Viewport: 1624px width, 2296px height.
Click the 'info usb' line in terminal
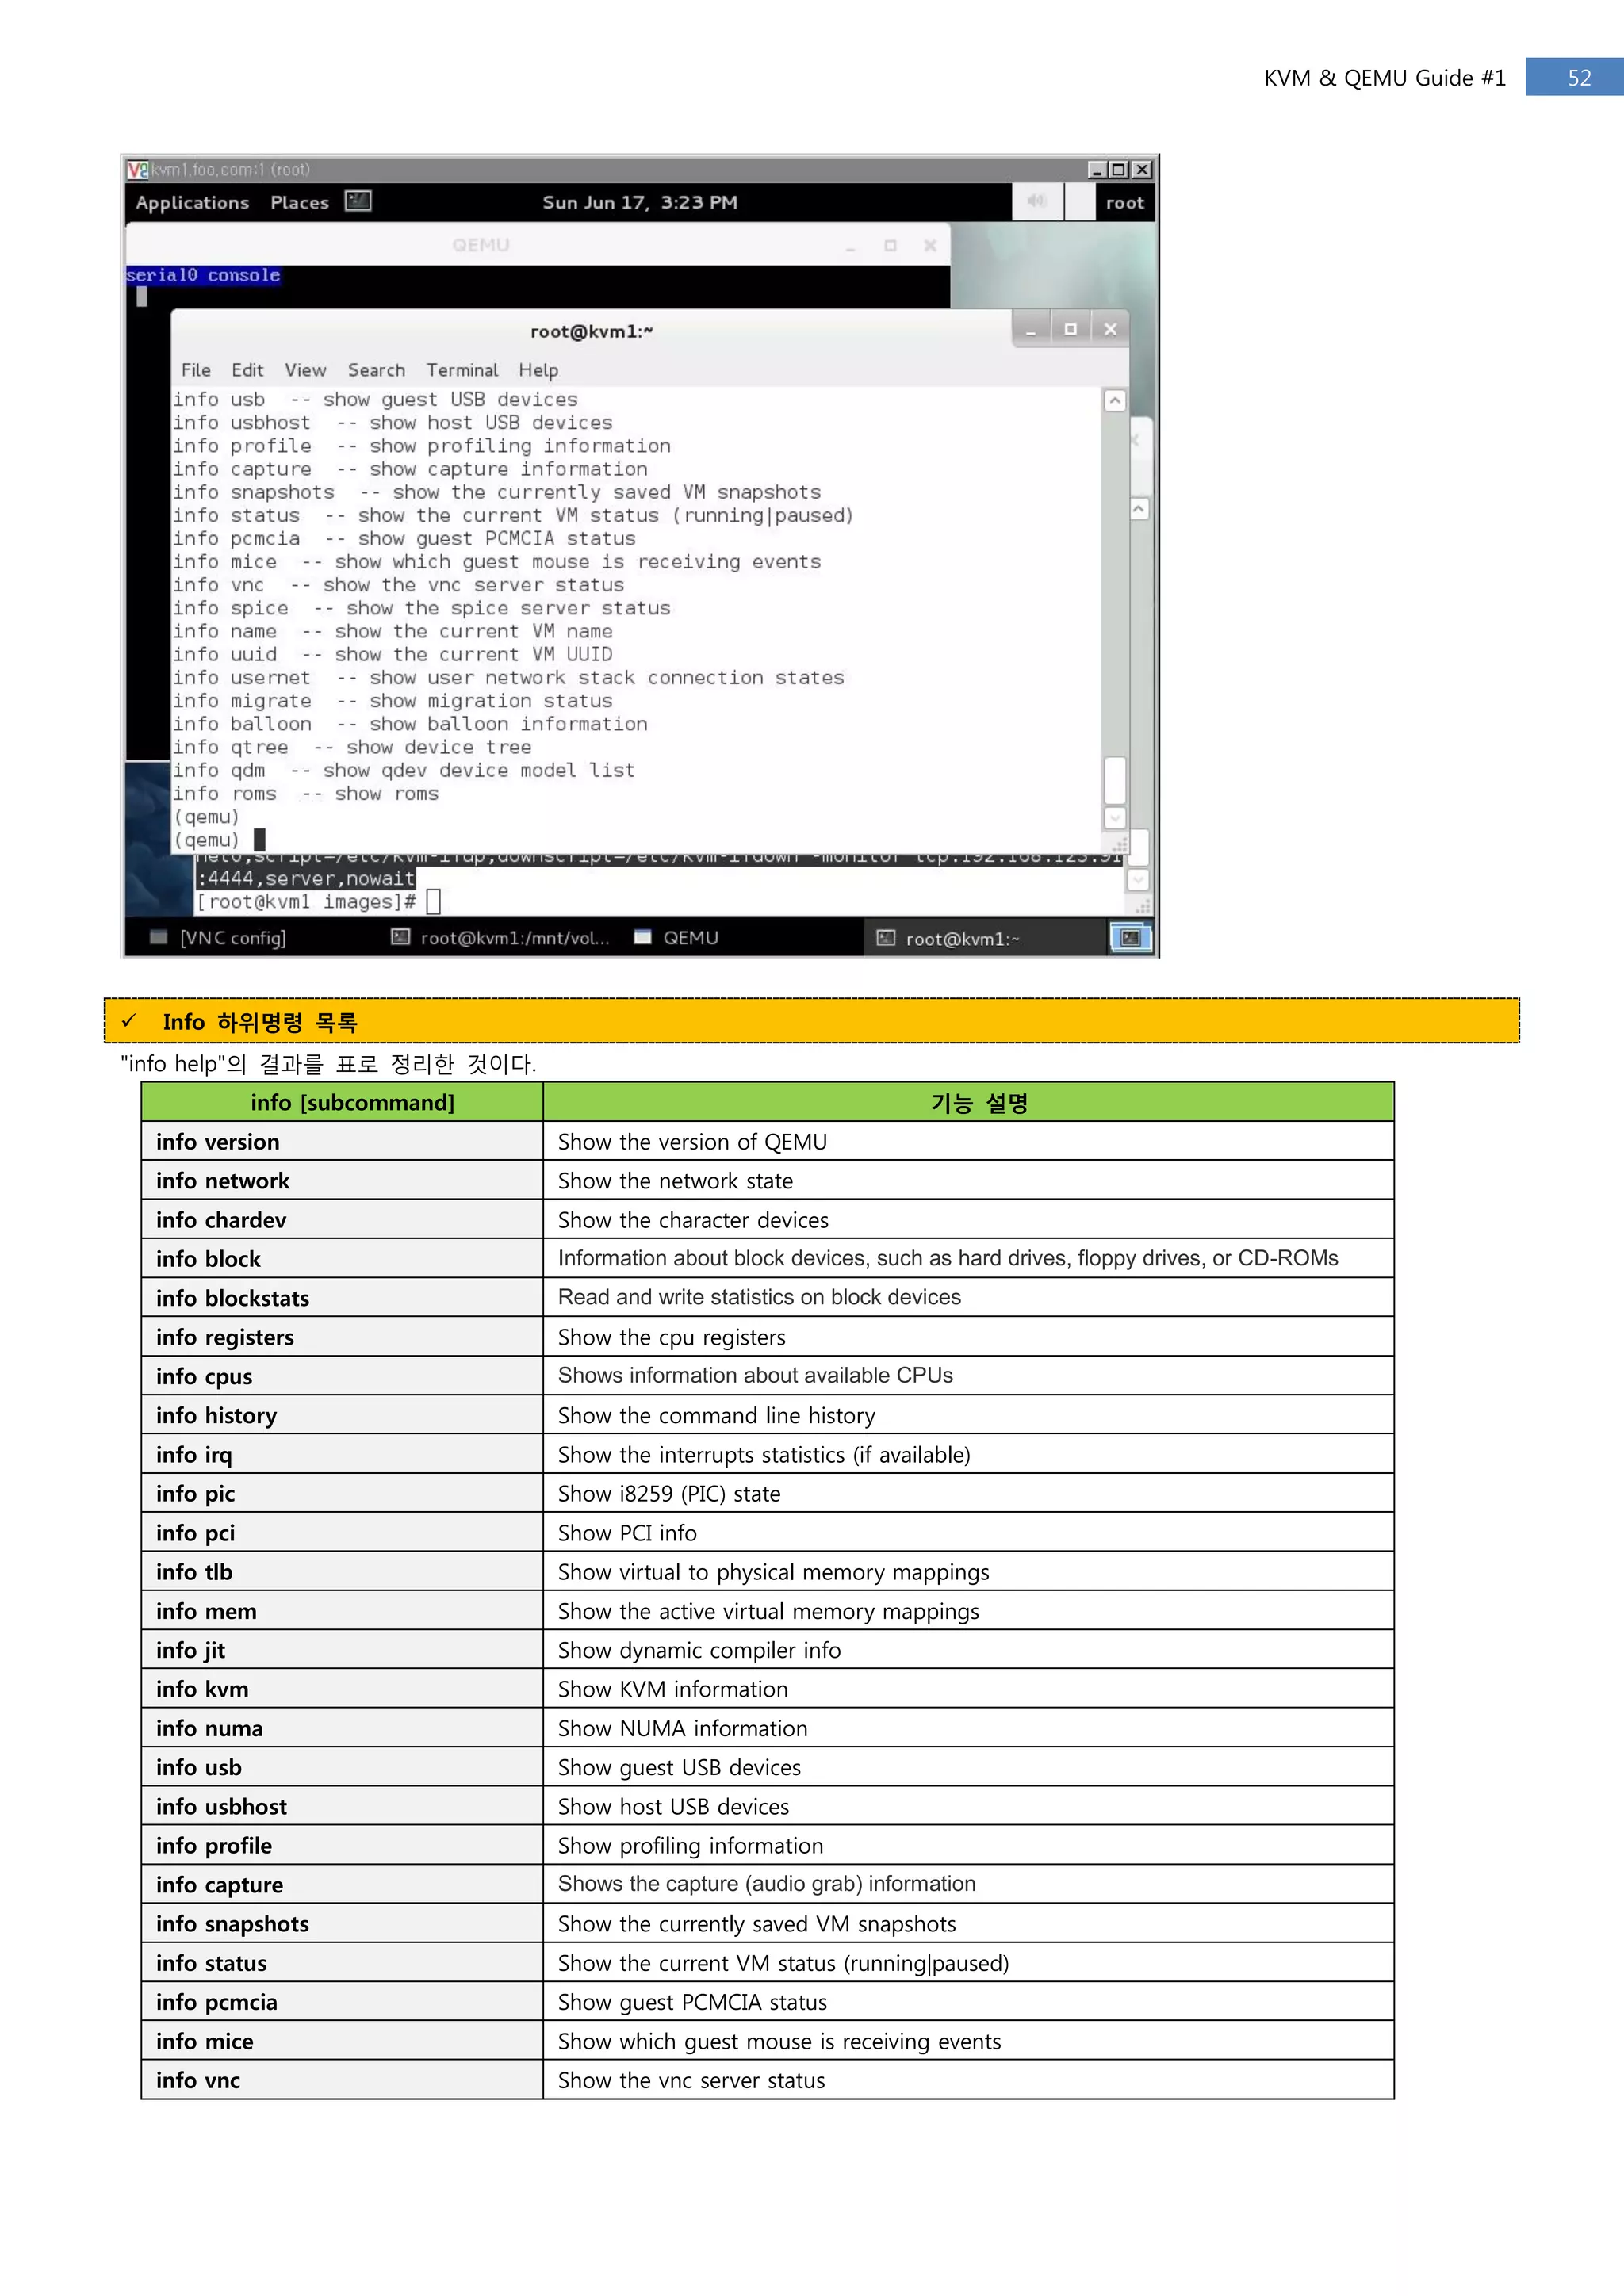click(x=375, y=400)
